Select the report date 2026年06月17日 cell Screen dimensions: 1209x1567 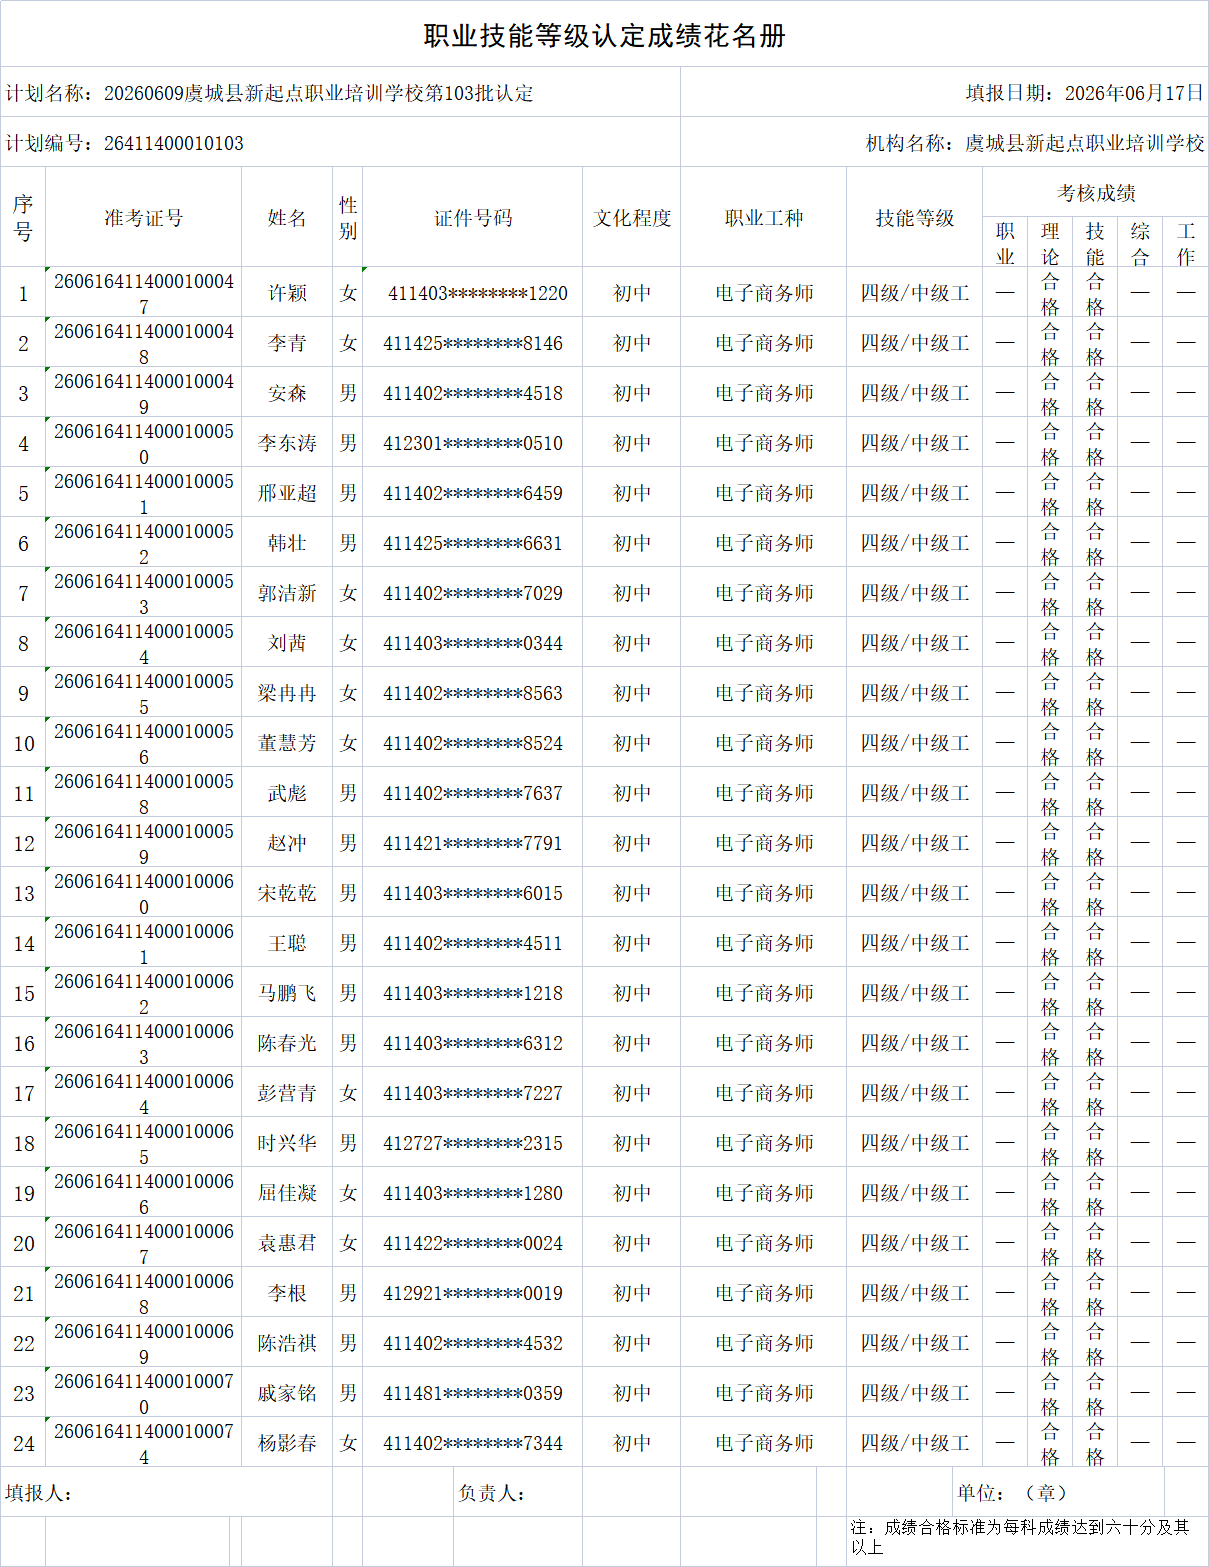(945, 93)
